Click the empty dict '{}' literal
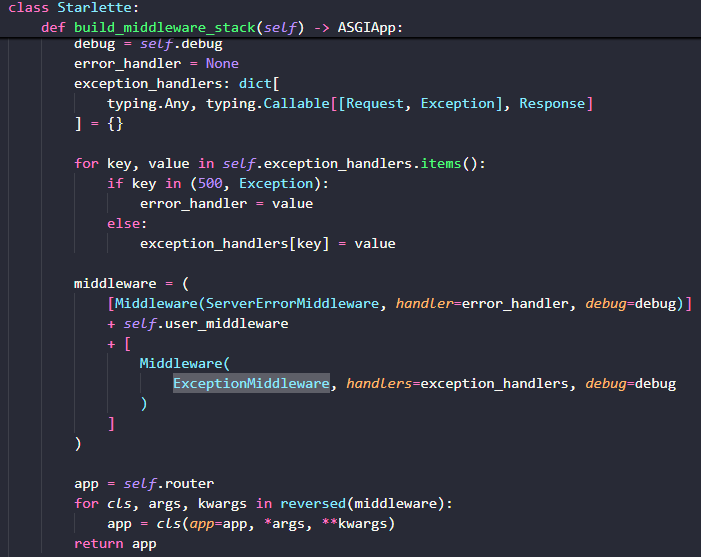Viewport: 701px width, 557px height. coord(115,124)
